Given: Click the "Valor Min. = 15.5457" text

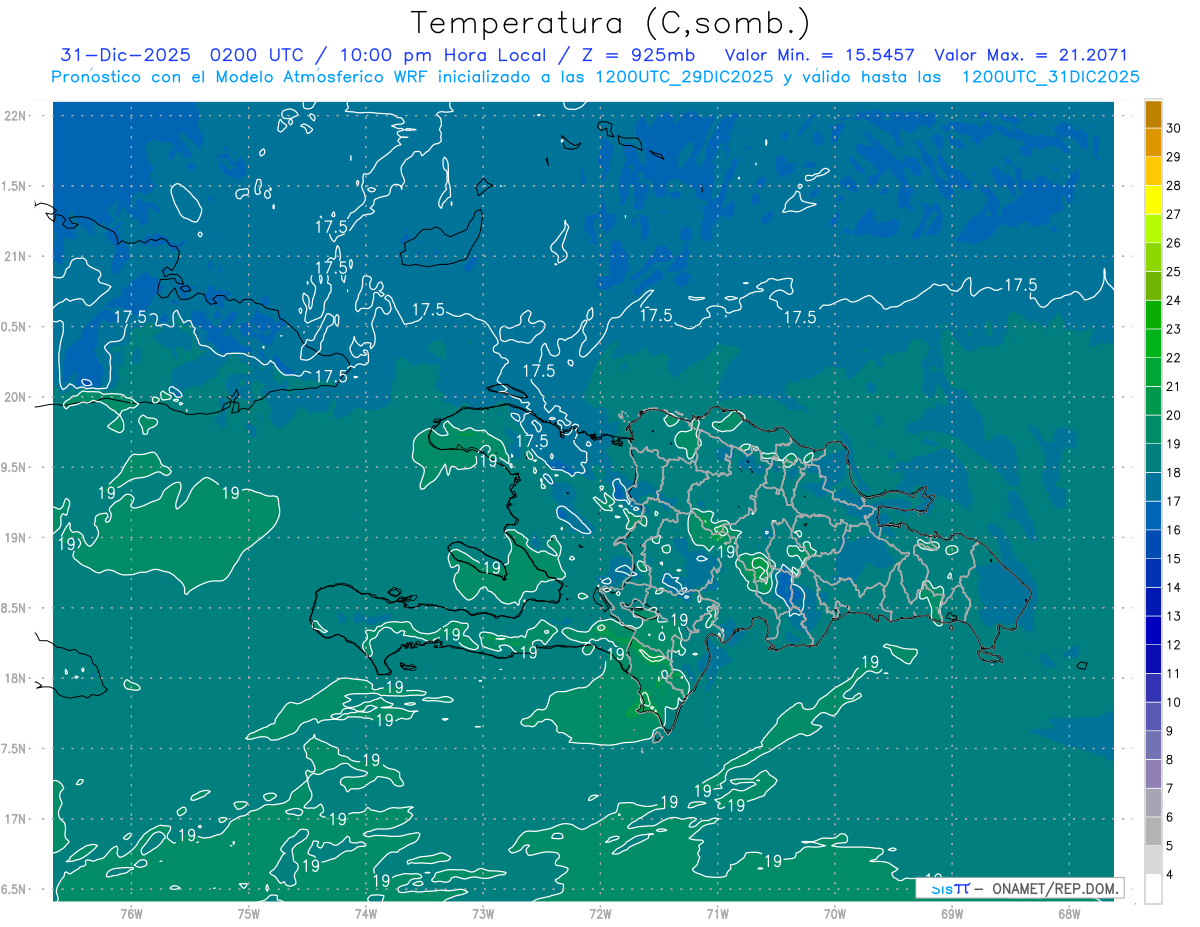Looking at the screenshot, I should pos(820,55).
